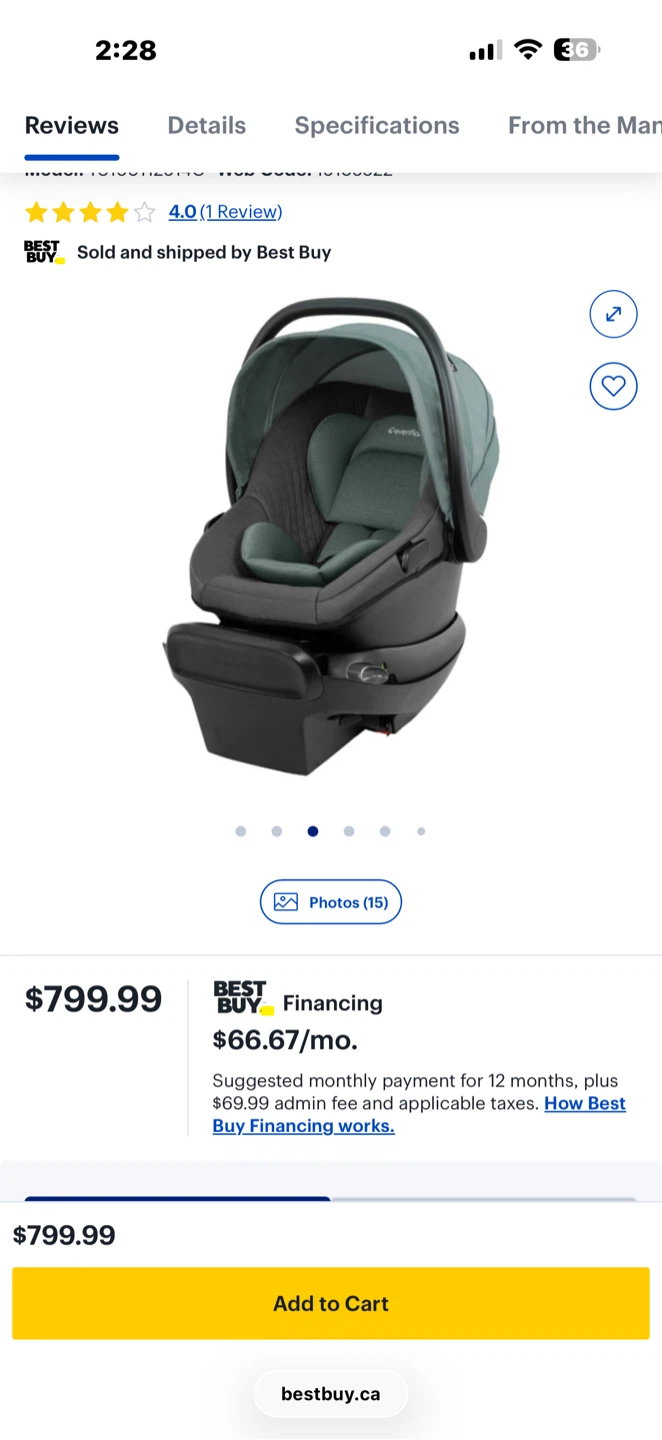Select the fourth carousel dot
This screenshot has height=1440, width=662.
click(349, 831)
